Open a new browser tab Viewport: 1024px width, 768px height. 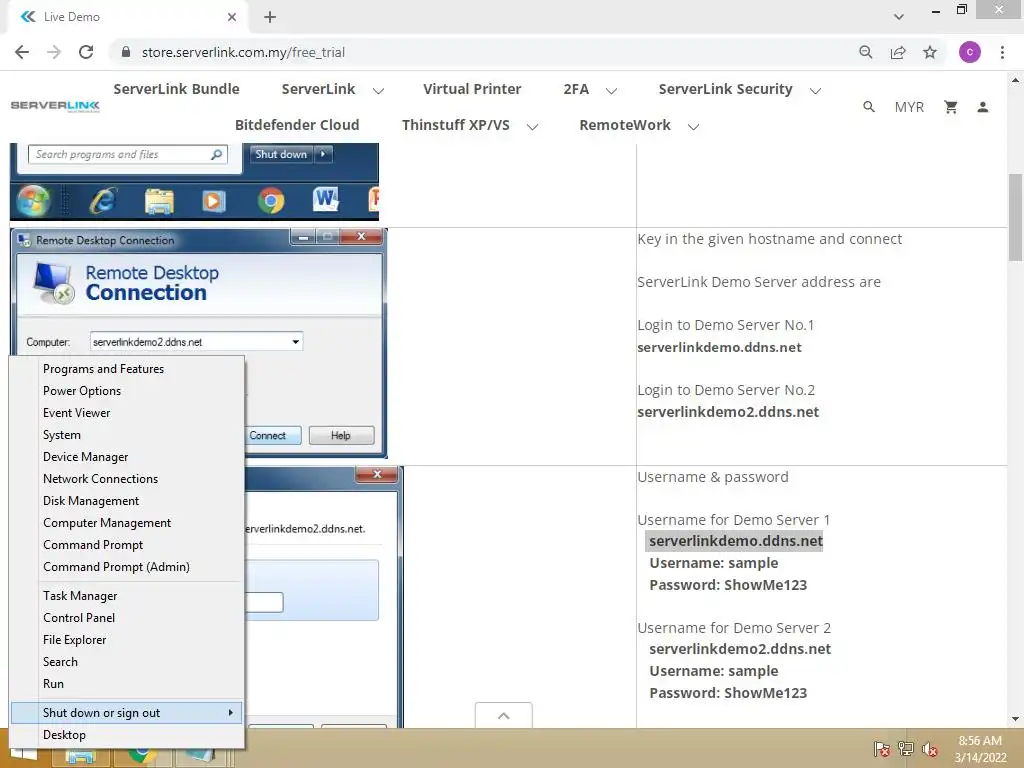(270, 17)
